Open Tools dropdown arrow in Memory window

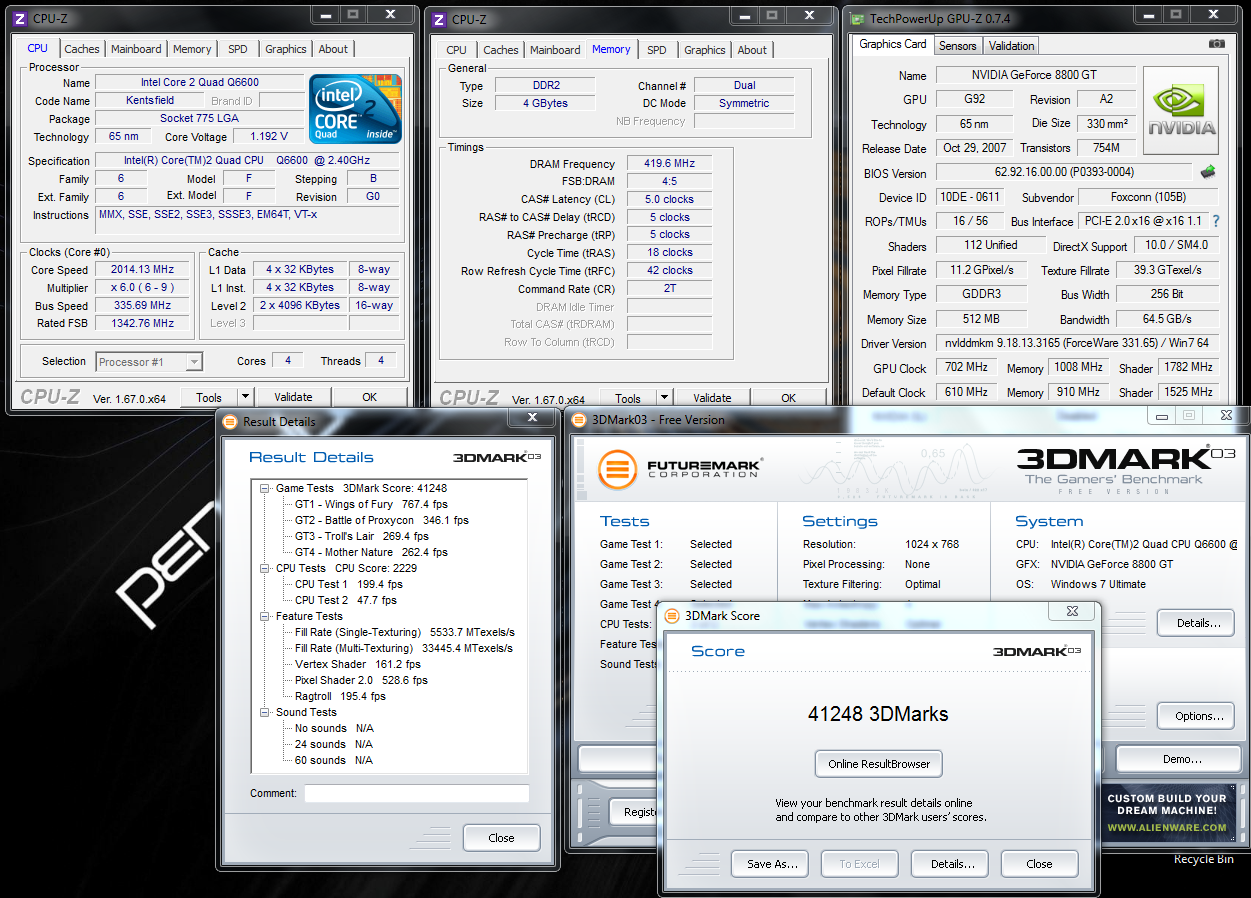[665, 398]
